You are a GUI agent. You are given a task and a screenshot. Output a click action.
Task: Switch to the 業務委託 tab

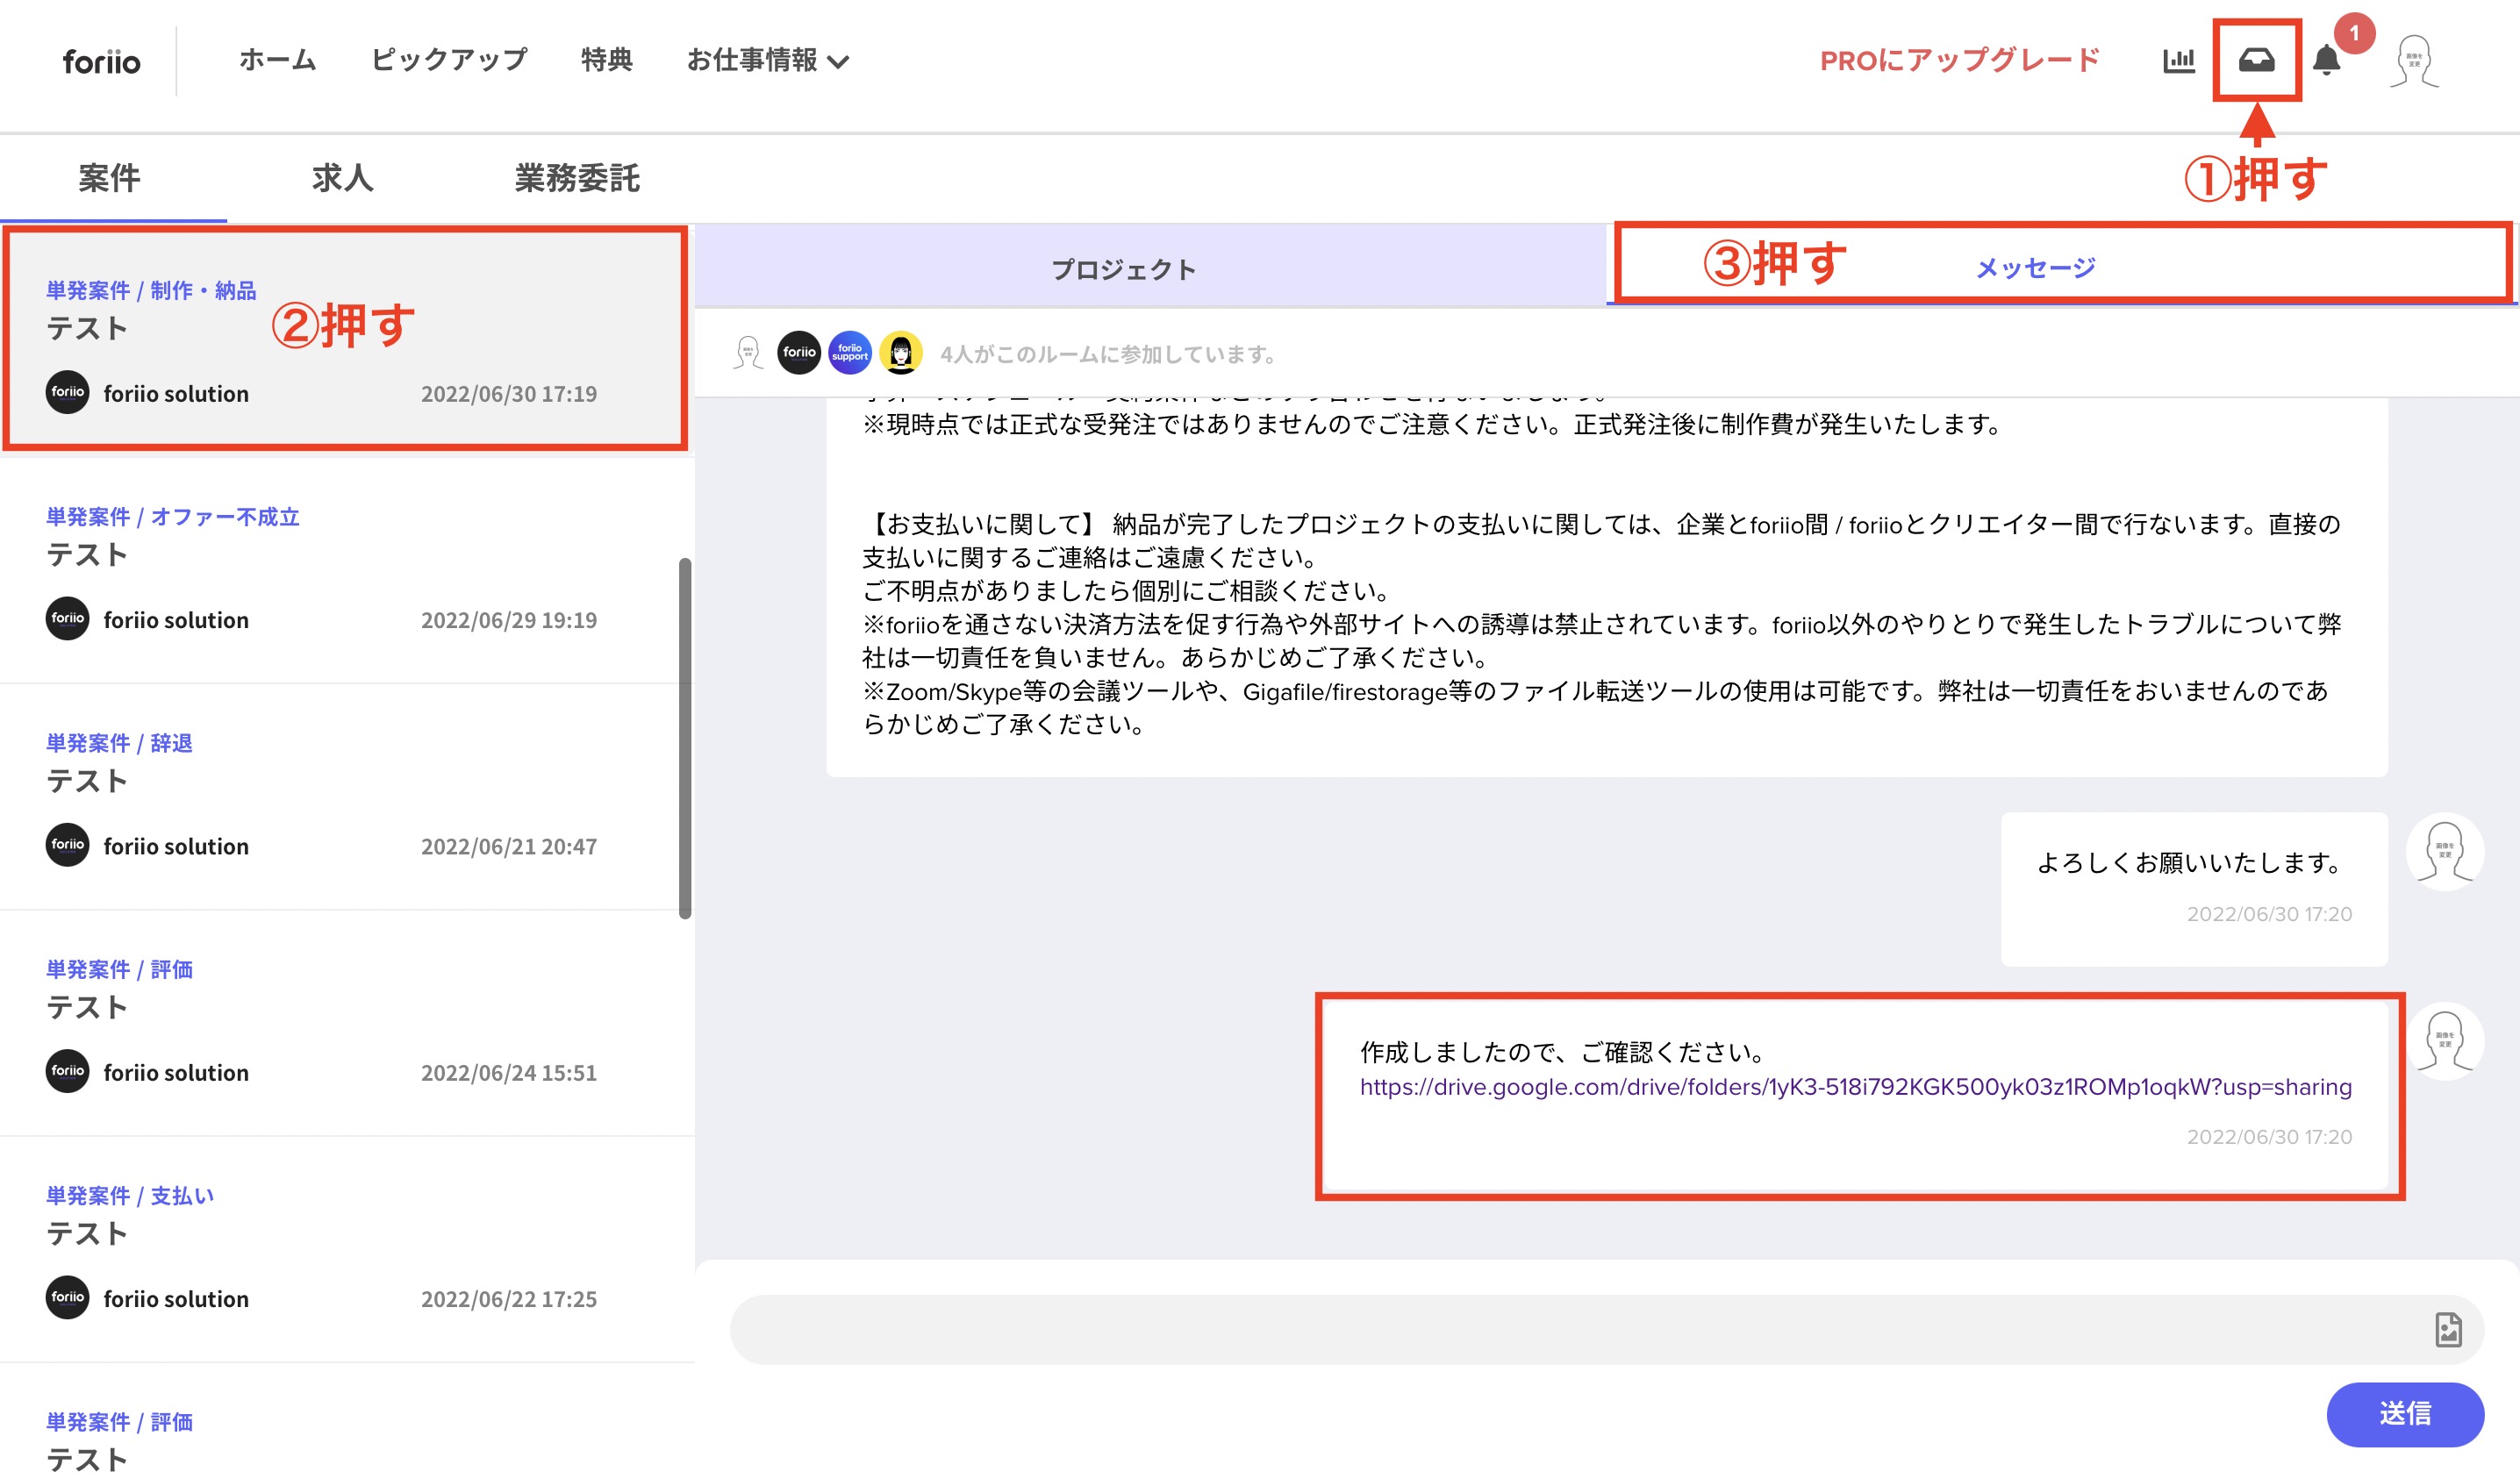[577, 178]
